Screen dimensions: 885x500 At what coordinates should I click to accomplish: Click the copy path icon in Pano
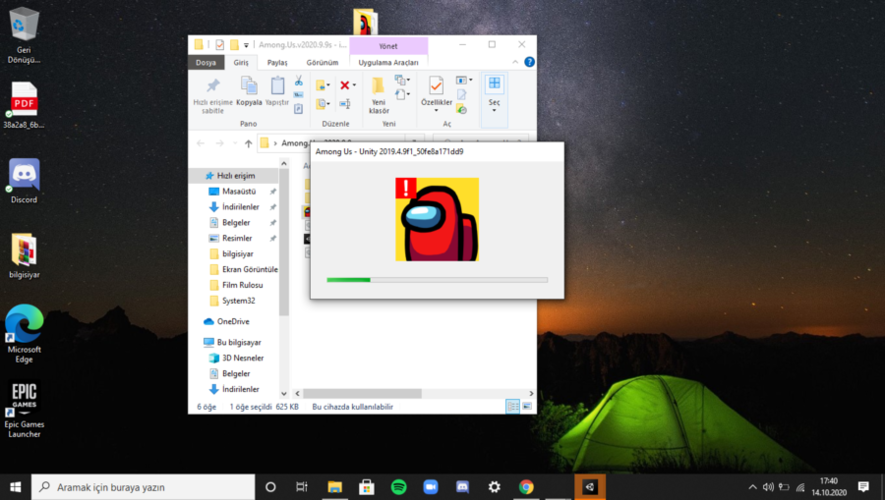299,95
